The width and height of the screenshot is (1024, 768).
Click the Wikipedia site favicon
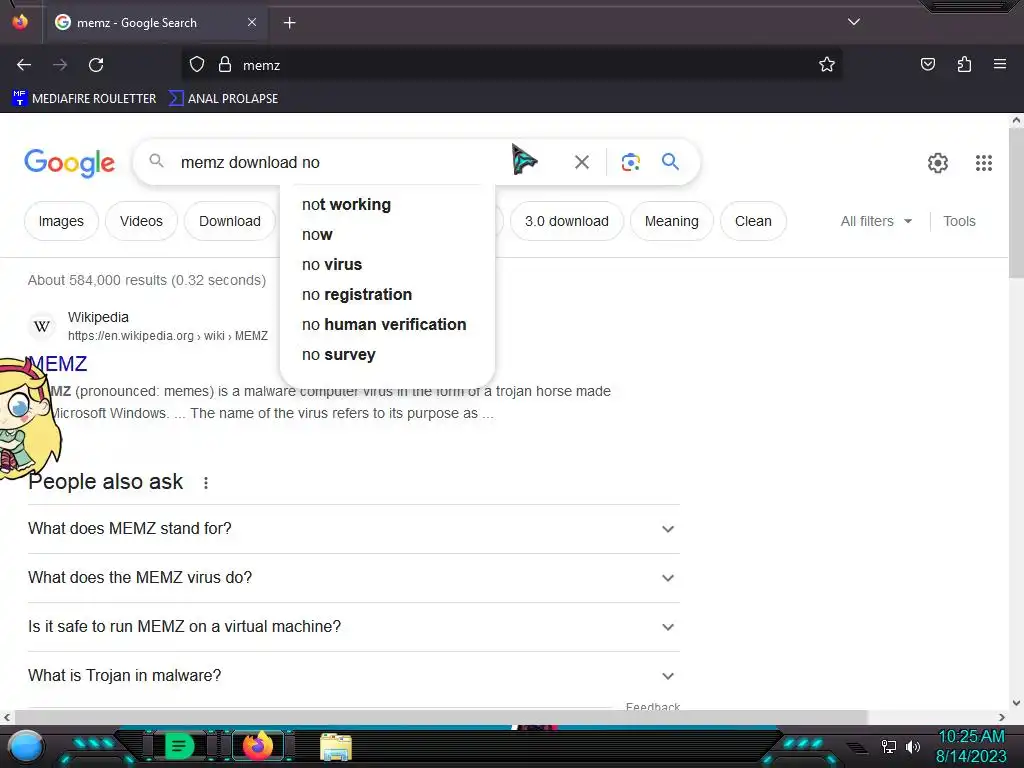[x=42, y=326]
